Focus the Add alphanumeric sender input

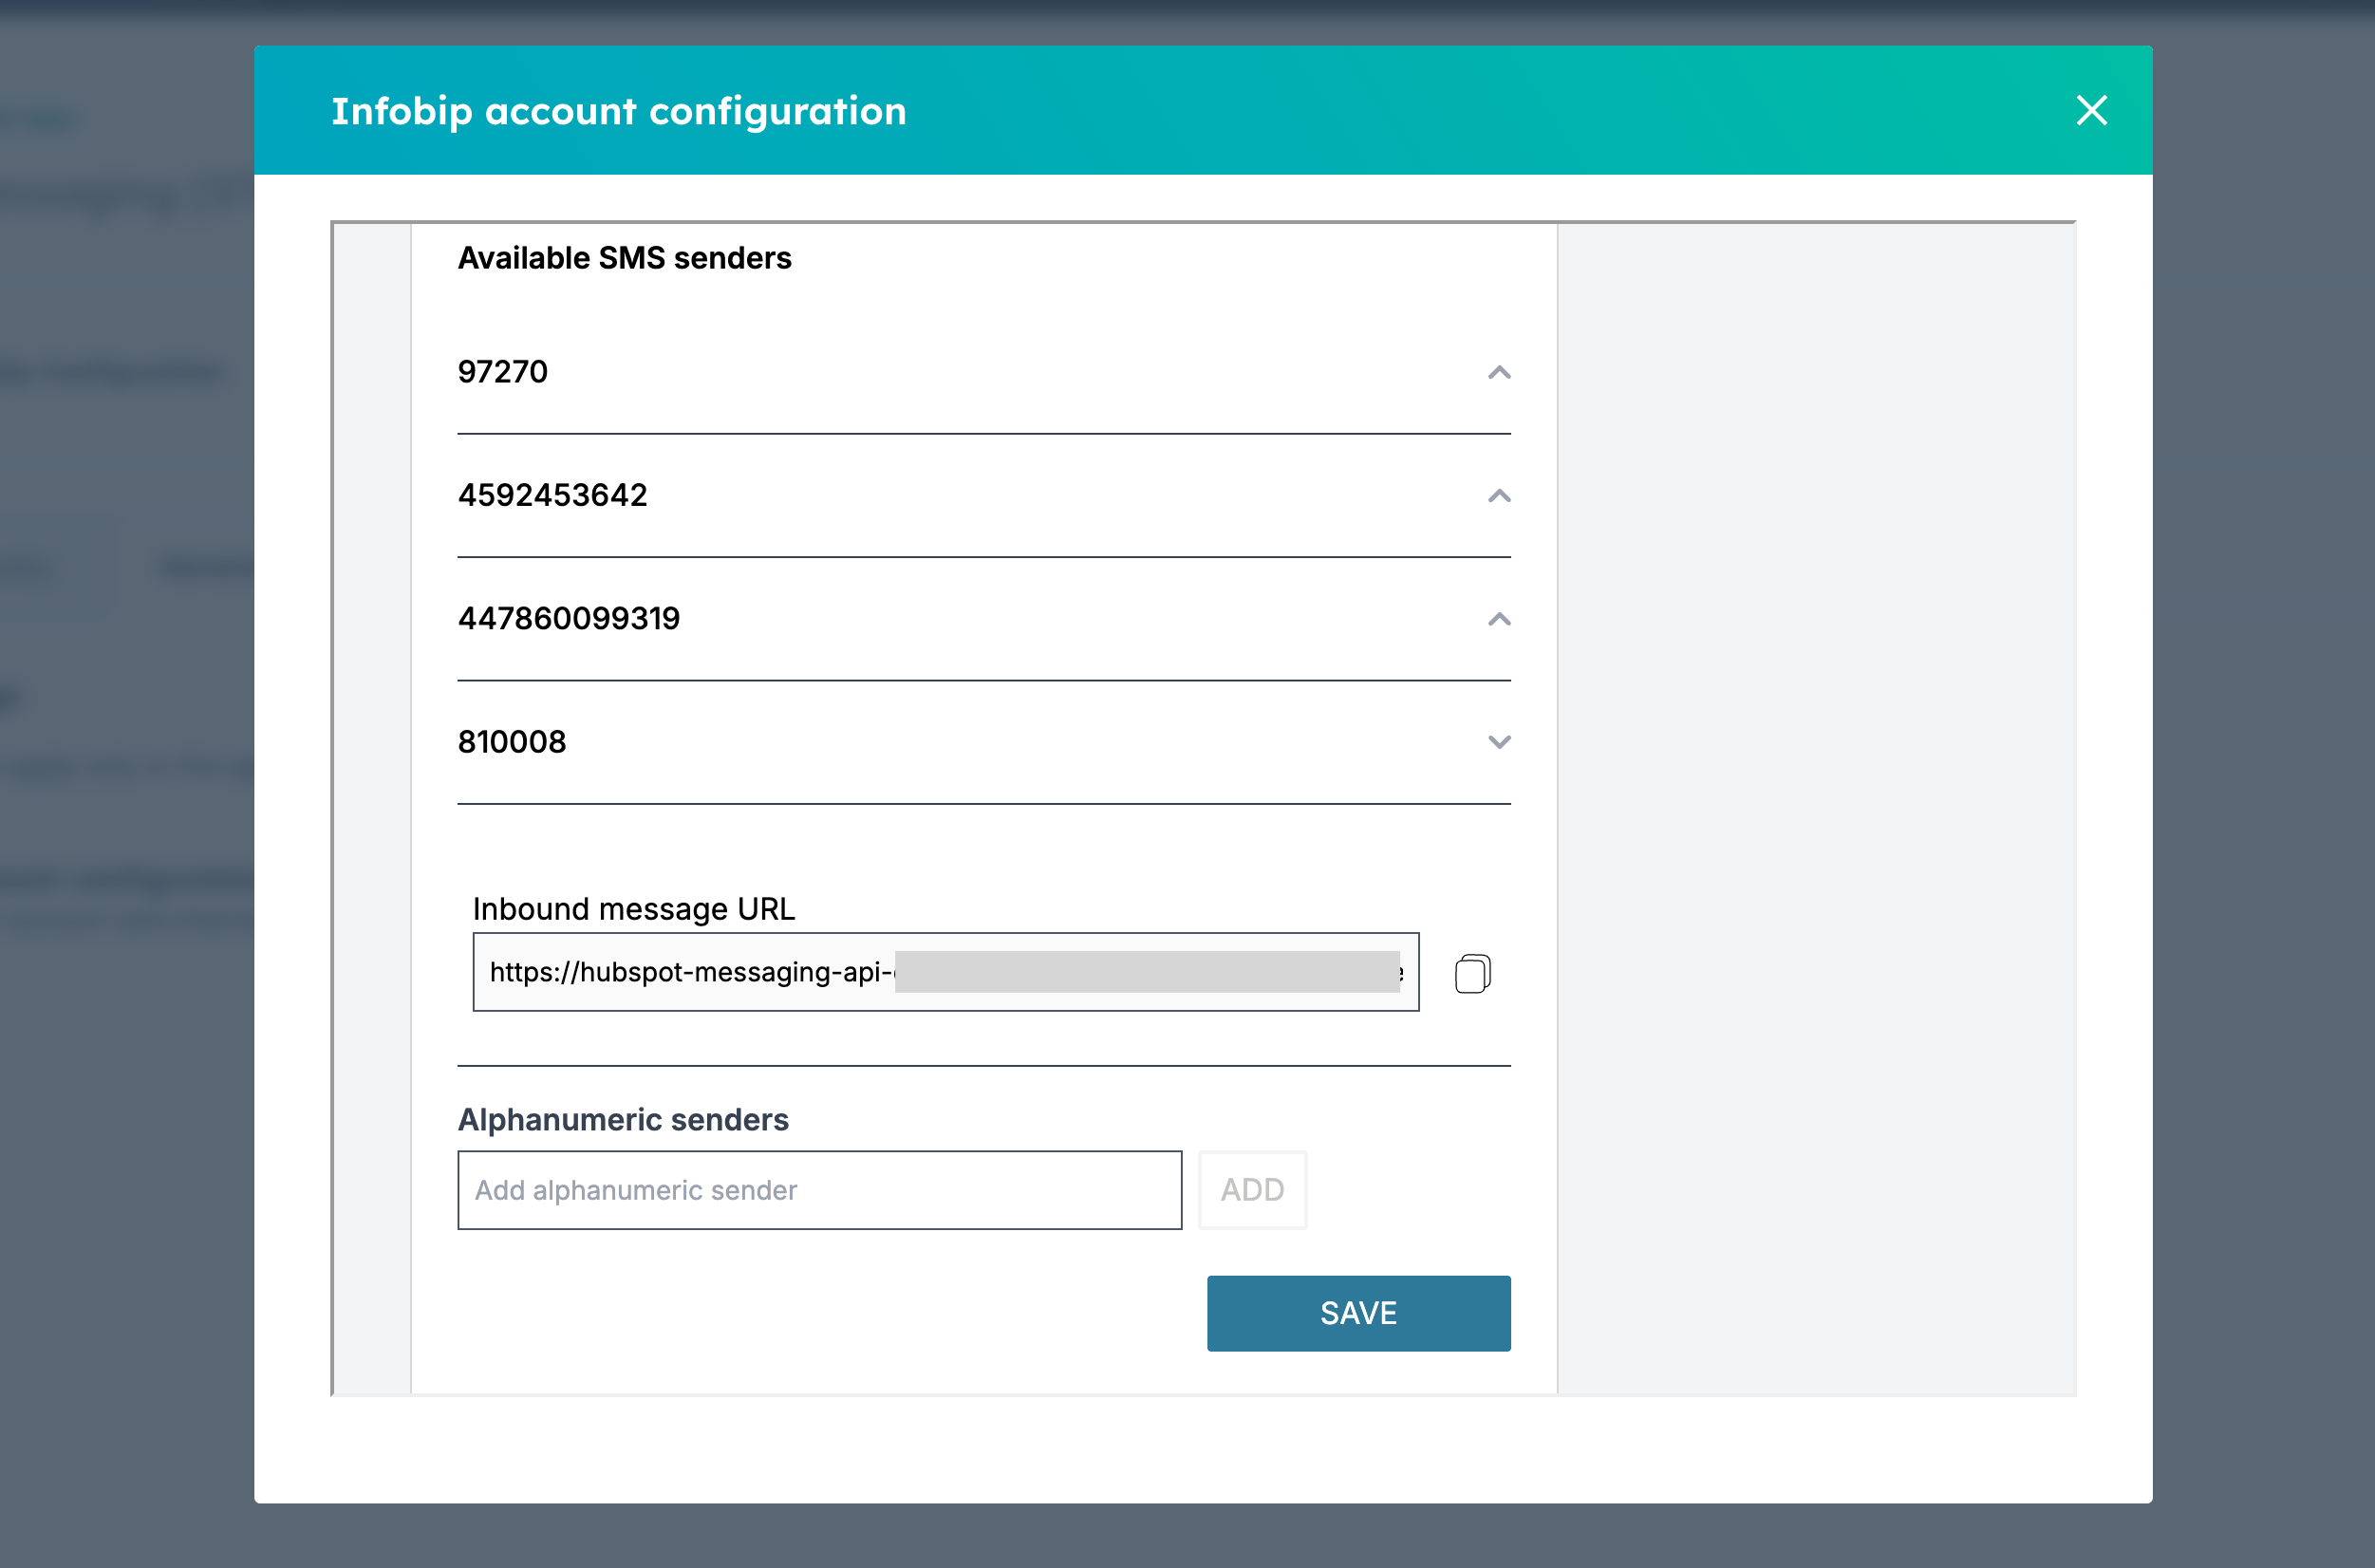[x=819, y=1190]
